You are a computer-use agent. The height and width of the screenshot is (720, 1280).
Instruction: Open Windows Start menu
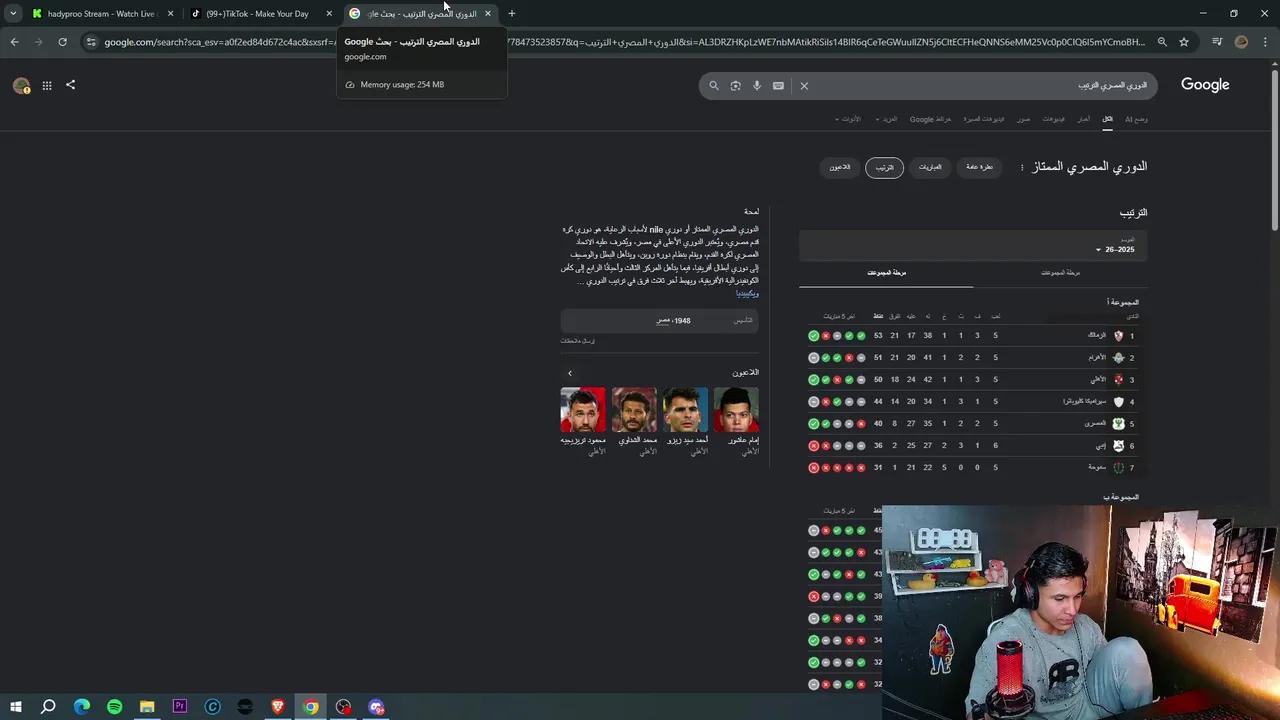coord(15,707)
